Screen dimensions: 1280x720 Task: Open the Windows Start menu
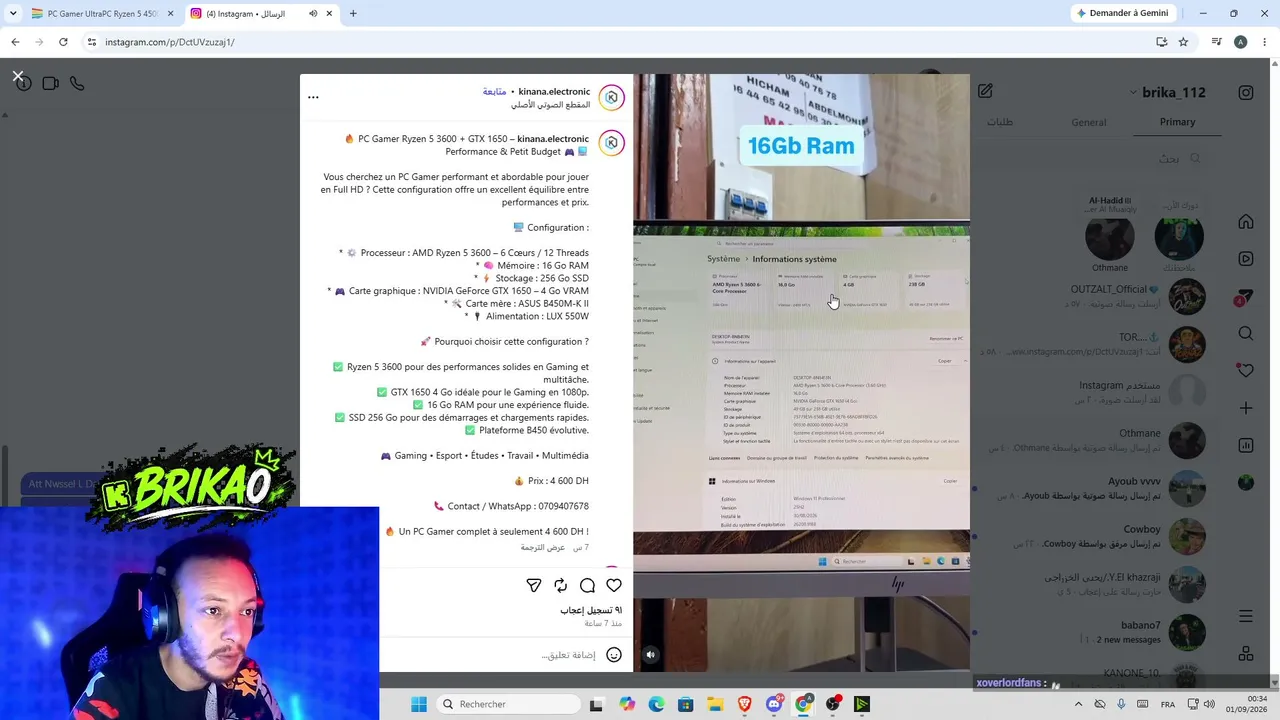point(419,704)
